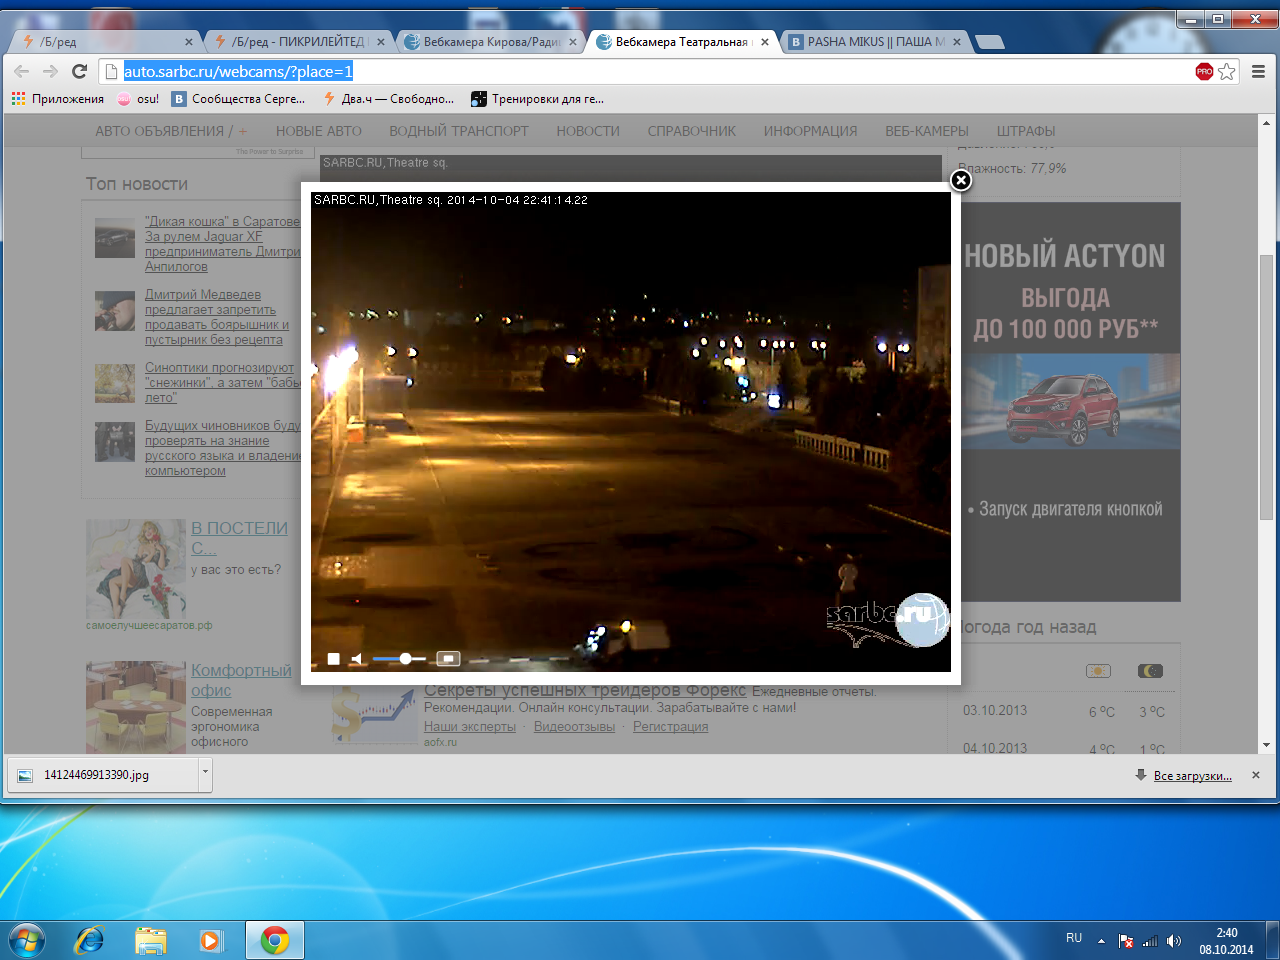Close the Вебкамера Театральная tab
Screen dimensions: 1280x960
pos(765,42)
